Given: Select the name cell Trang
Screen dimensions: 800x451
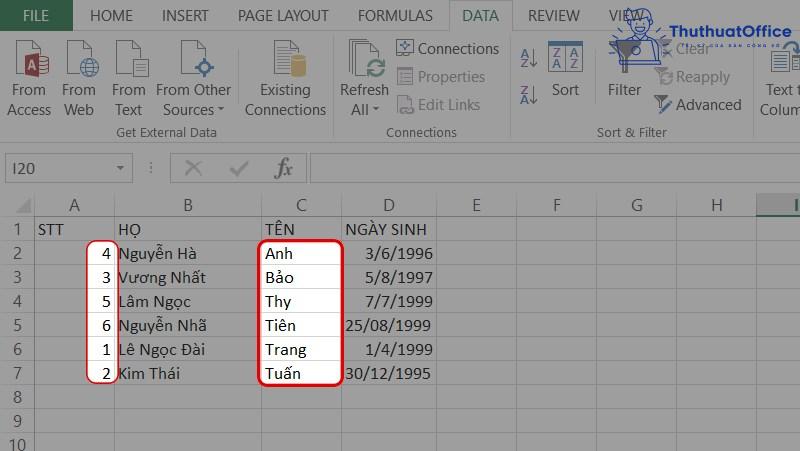Looking at the screenshot, I should coord(302,349).
